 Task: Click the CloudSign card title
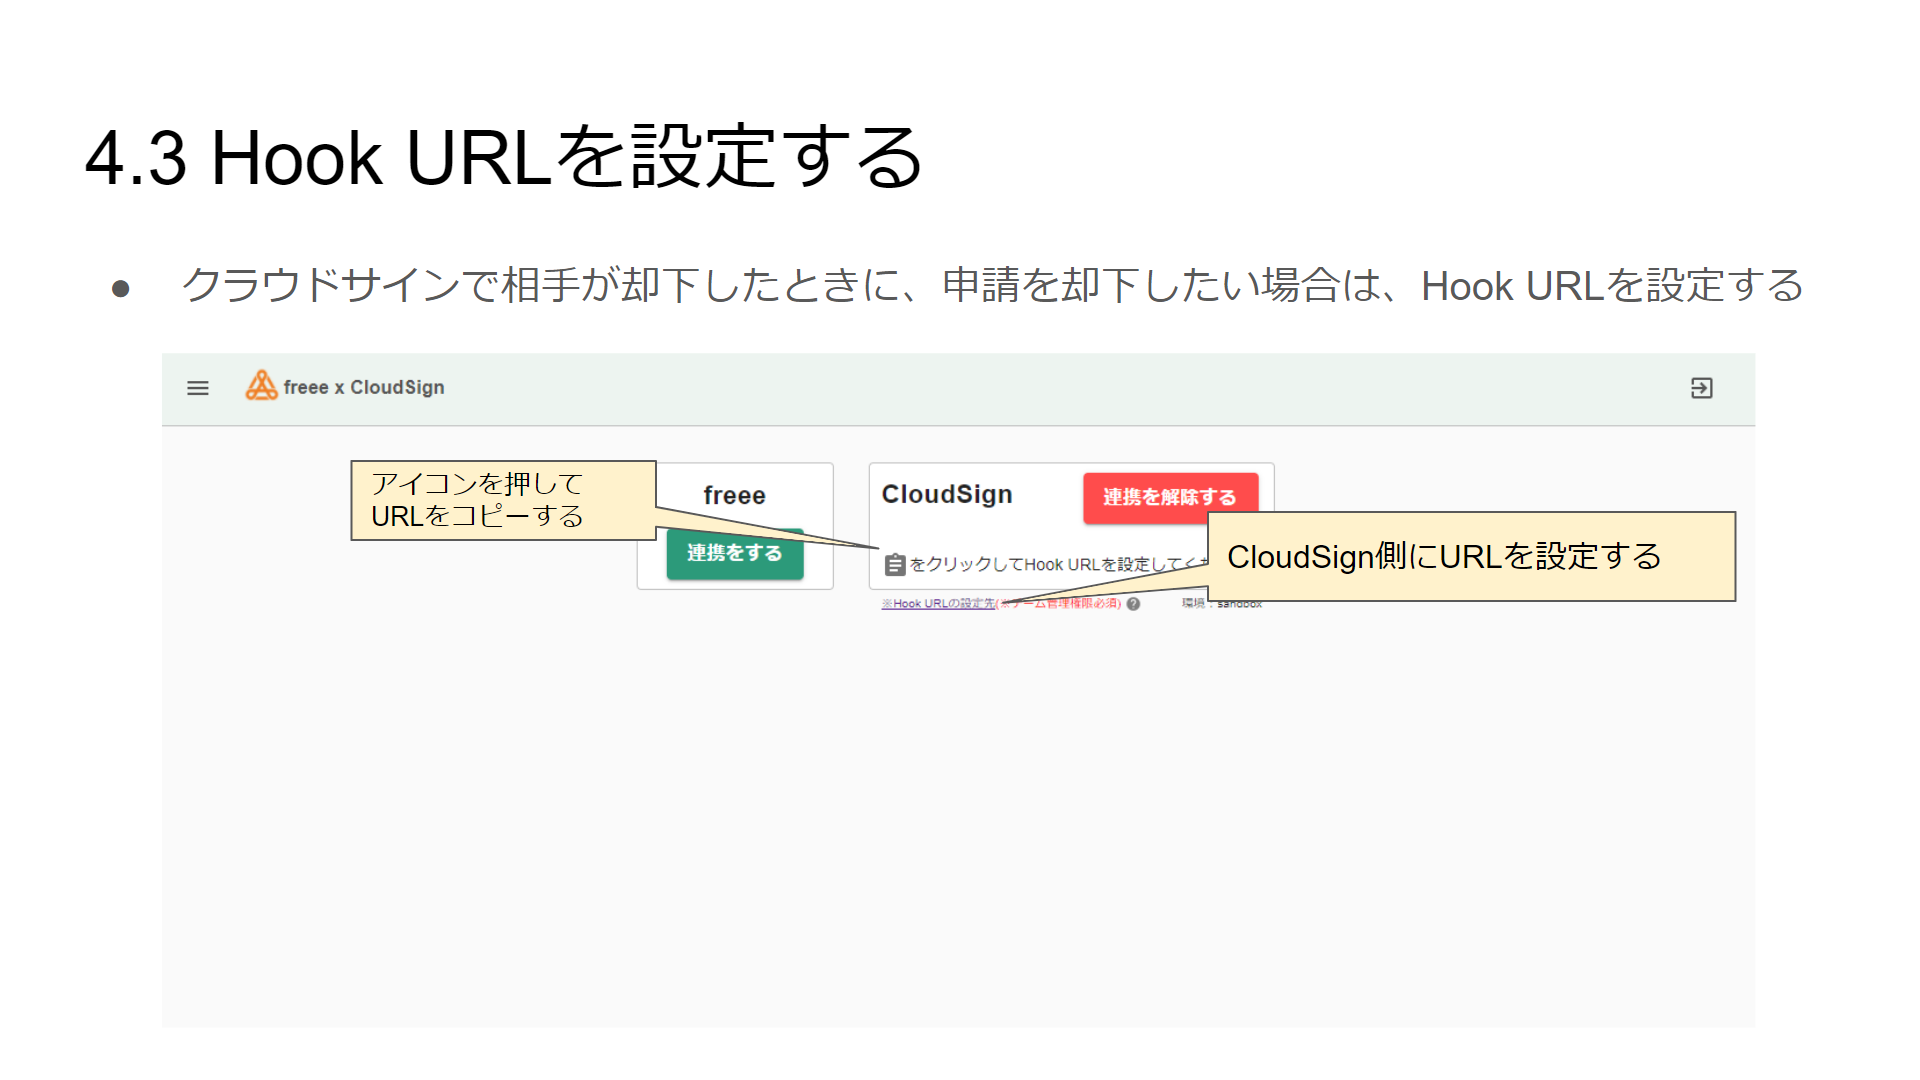tap(947, 495)
